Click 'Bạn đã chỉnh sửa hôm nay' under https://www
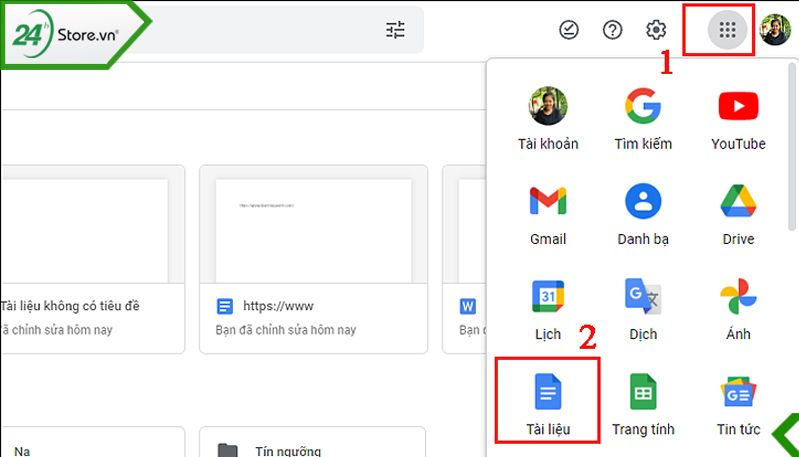799x457 pixels. pos(286,330)
